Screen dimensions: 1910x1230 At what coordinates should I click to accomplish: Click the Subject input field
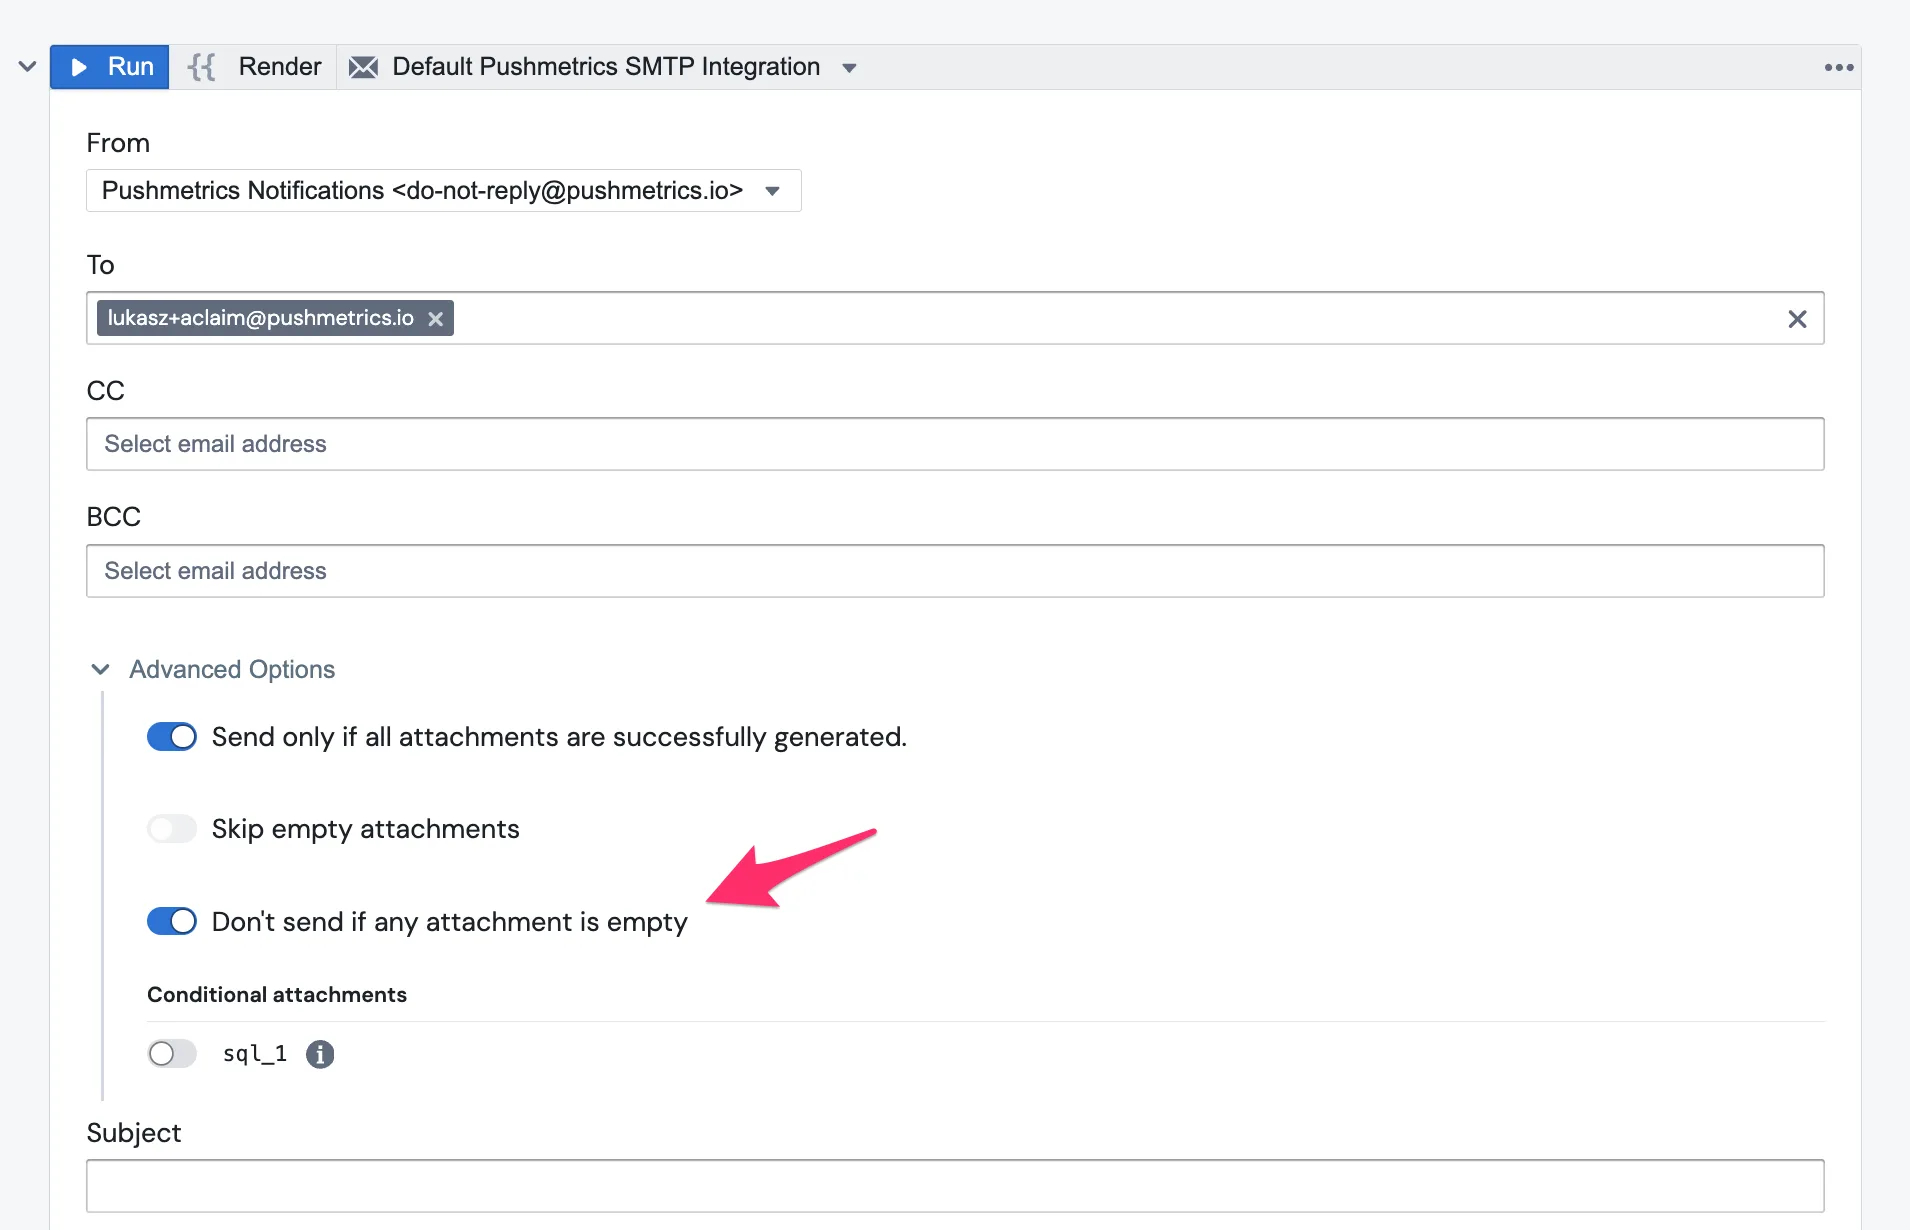[955, 1186]
